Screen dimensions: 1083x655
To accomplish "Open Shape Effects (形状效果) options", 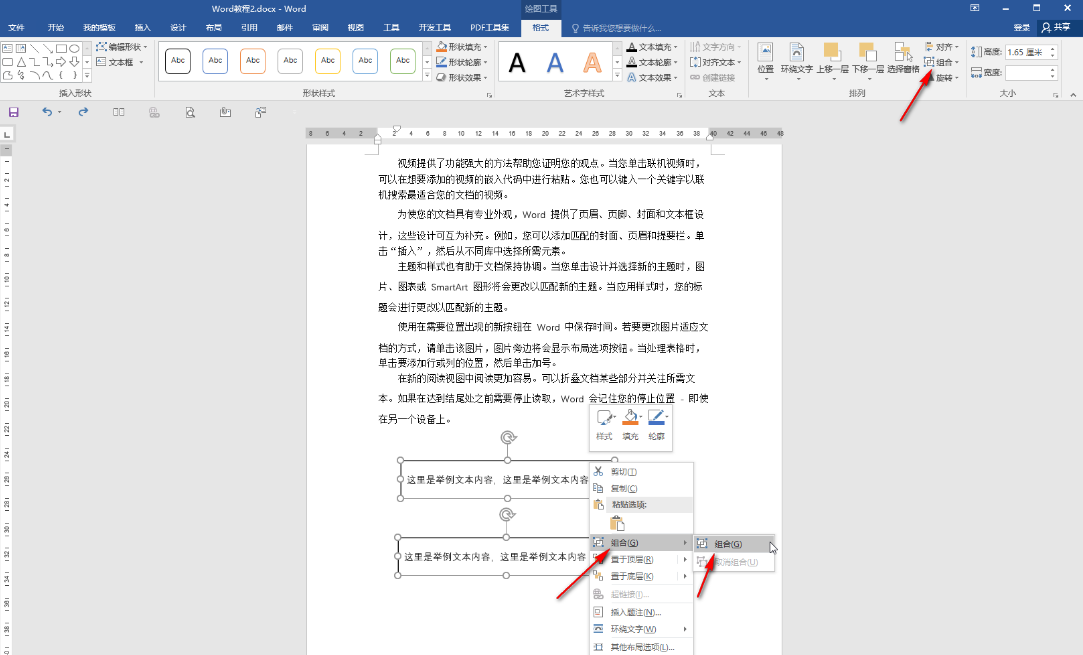I will coord(462,77).
